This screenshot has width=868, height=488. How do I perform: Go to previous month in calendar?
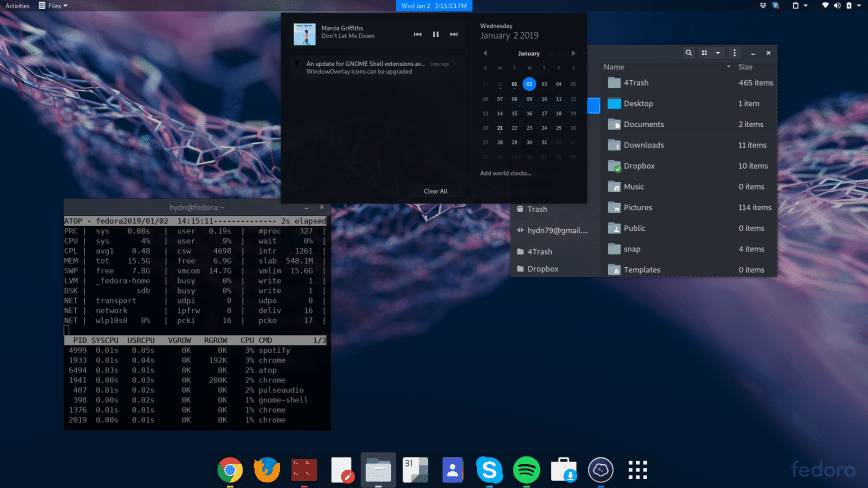pyautogui.click(x=485, y=53)
